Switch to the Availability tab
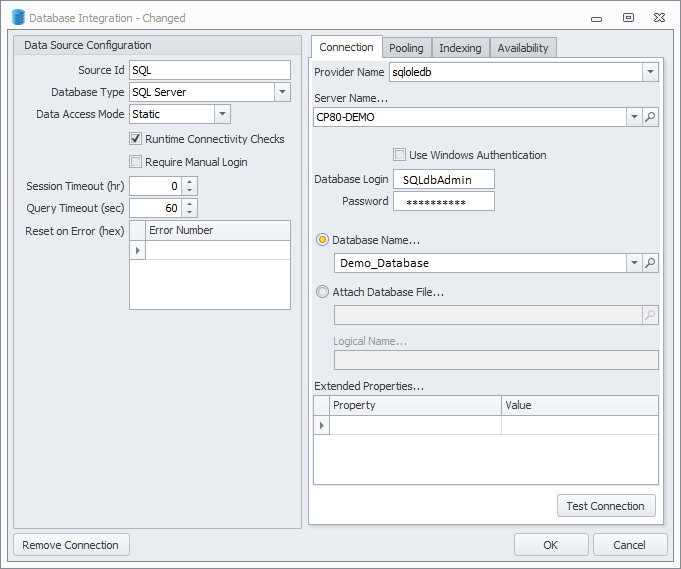681x569 pixels. (x=522, y=48)
